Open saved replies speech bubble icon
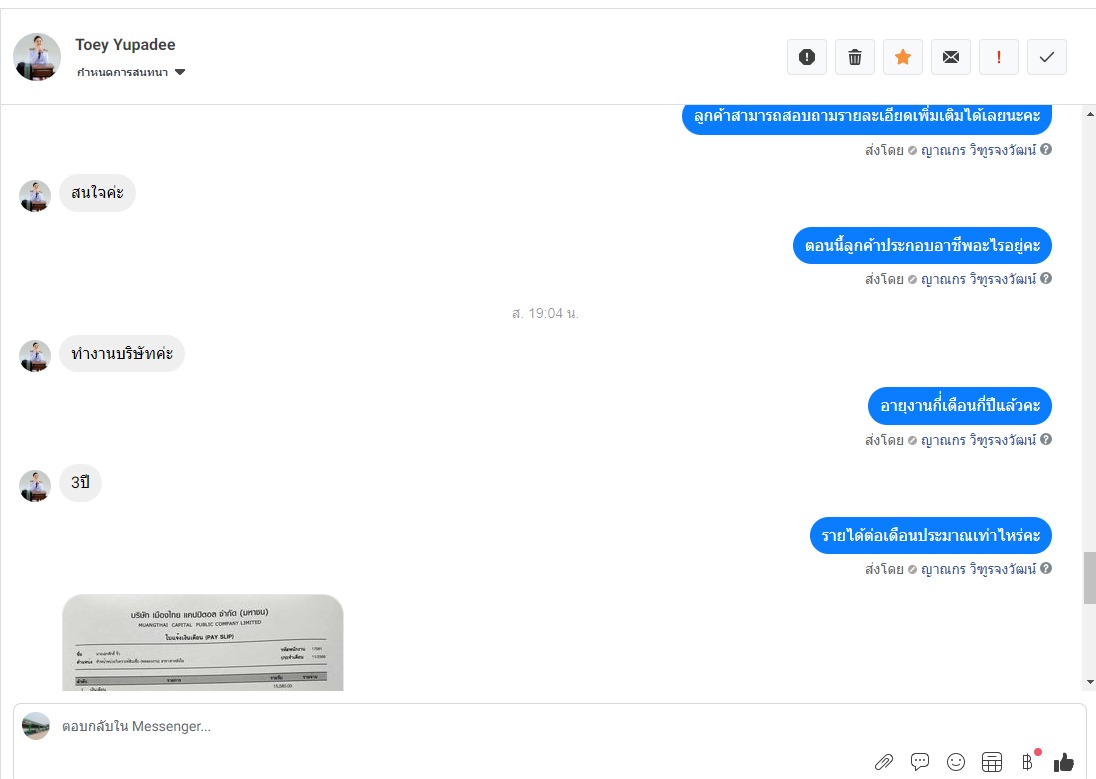Viewport: 1096px width, 779px height. (920, 762)
